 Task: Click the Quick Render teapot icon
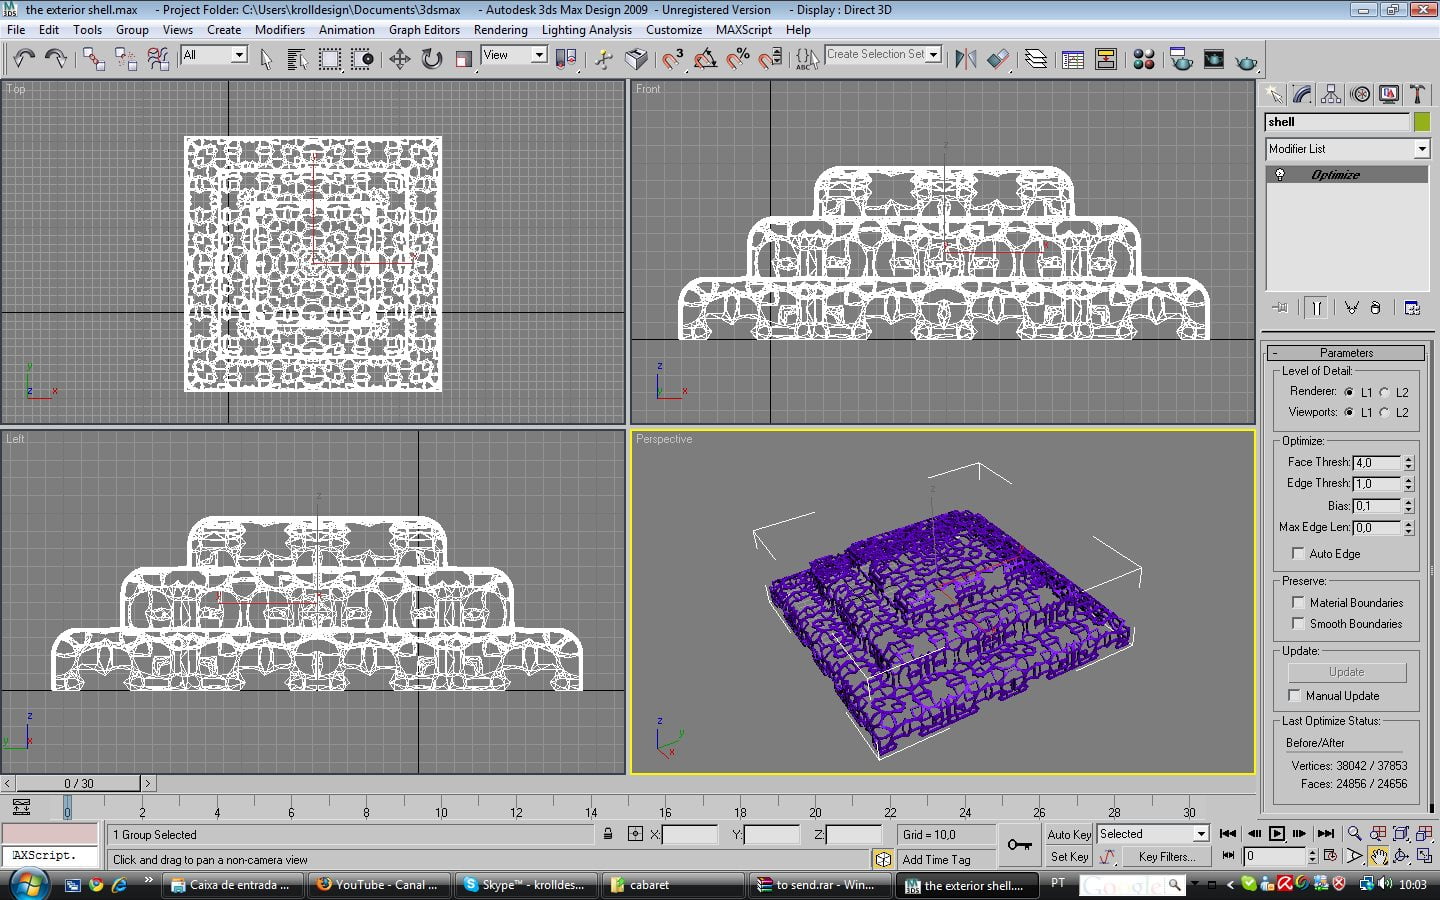[1246, 62]
